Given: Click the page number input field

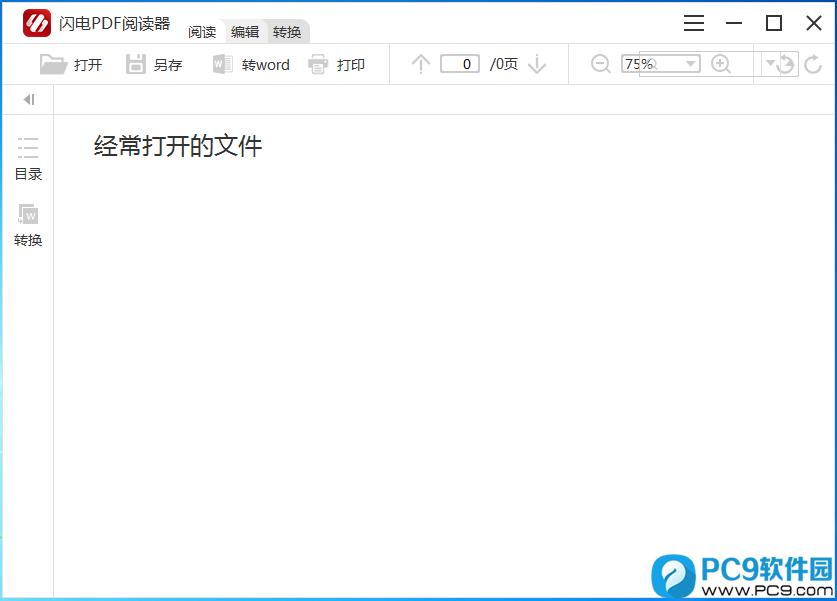Looking at the screenshot, I should click(460, 64).
